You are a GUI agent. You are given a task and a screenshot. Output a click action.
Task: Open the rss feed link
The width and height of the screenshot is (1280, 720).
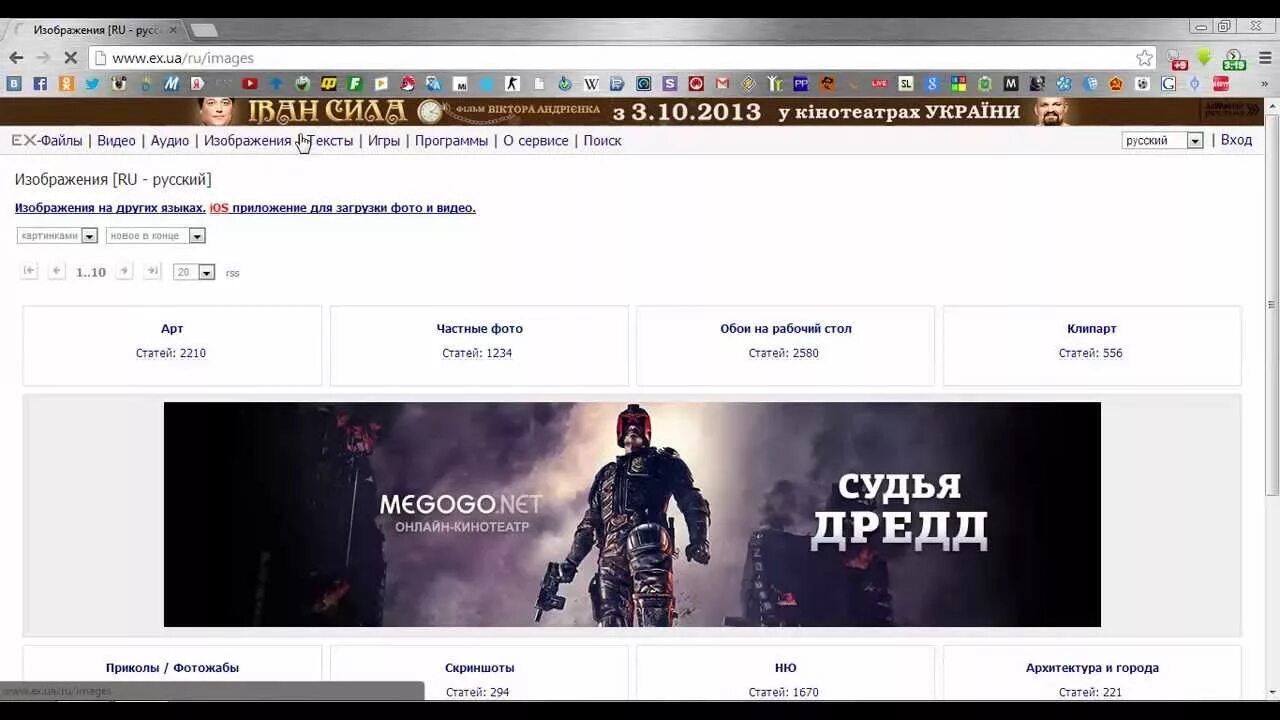232,273
